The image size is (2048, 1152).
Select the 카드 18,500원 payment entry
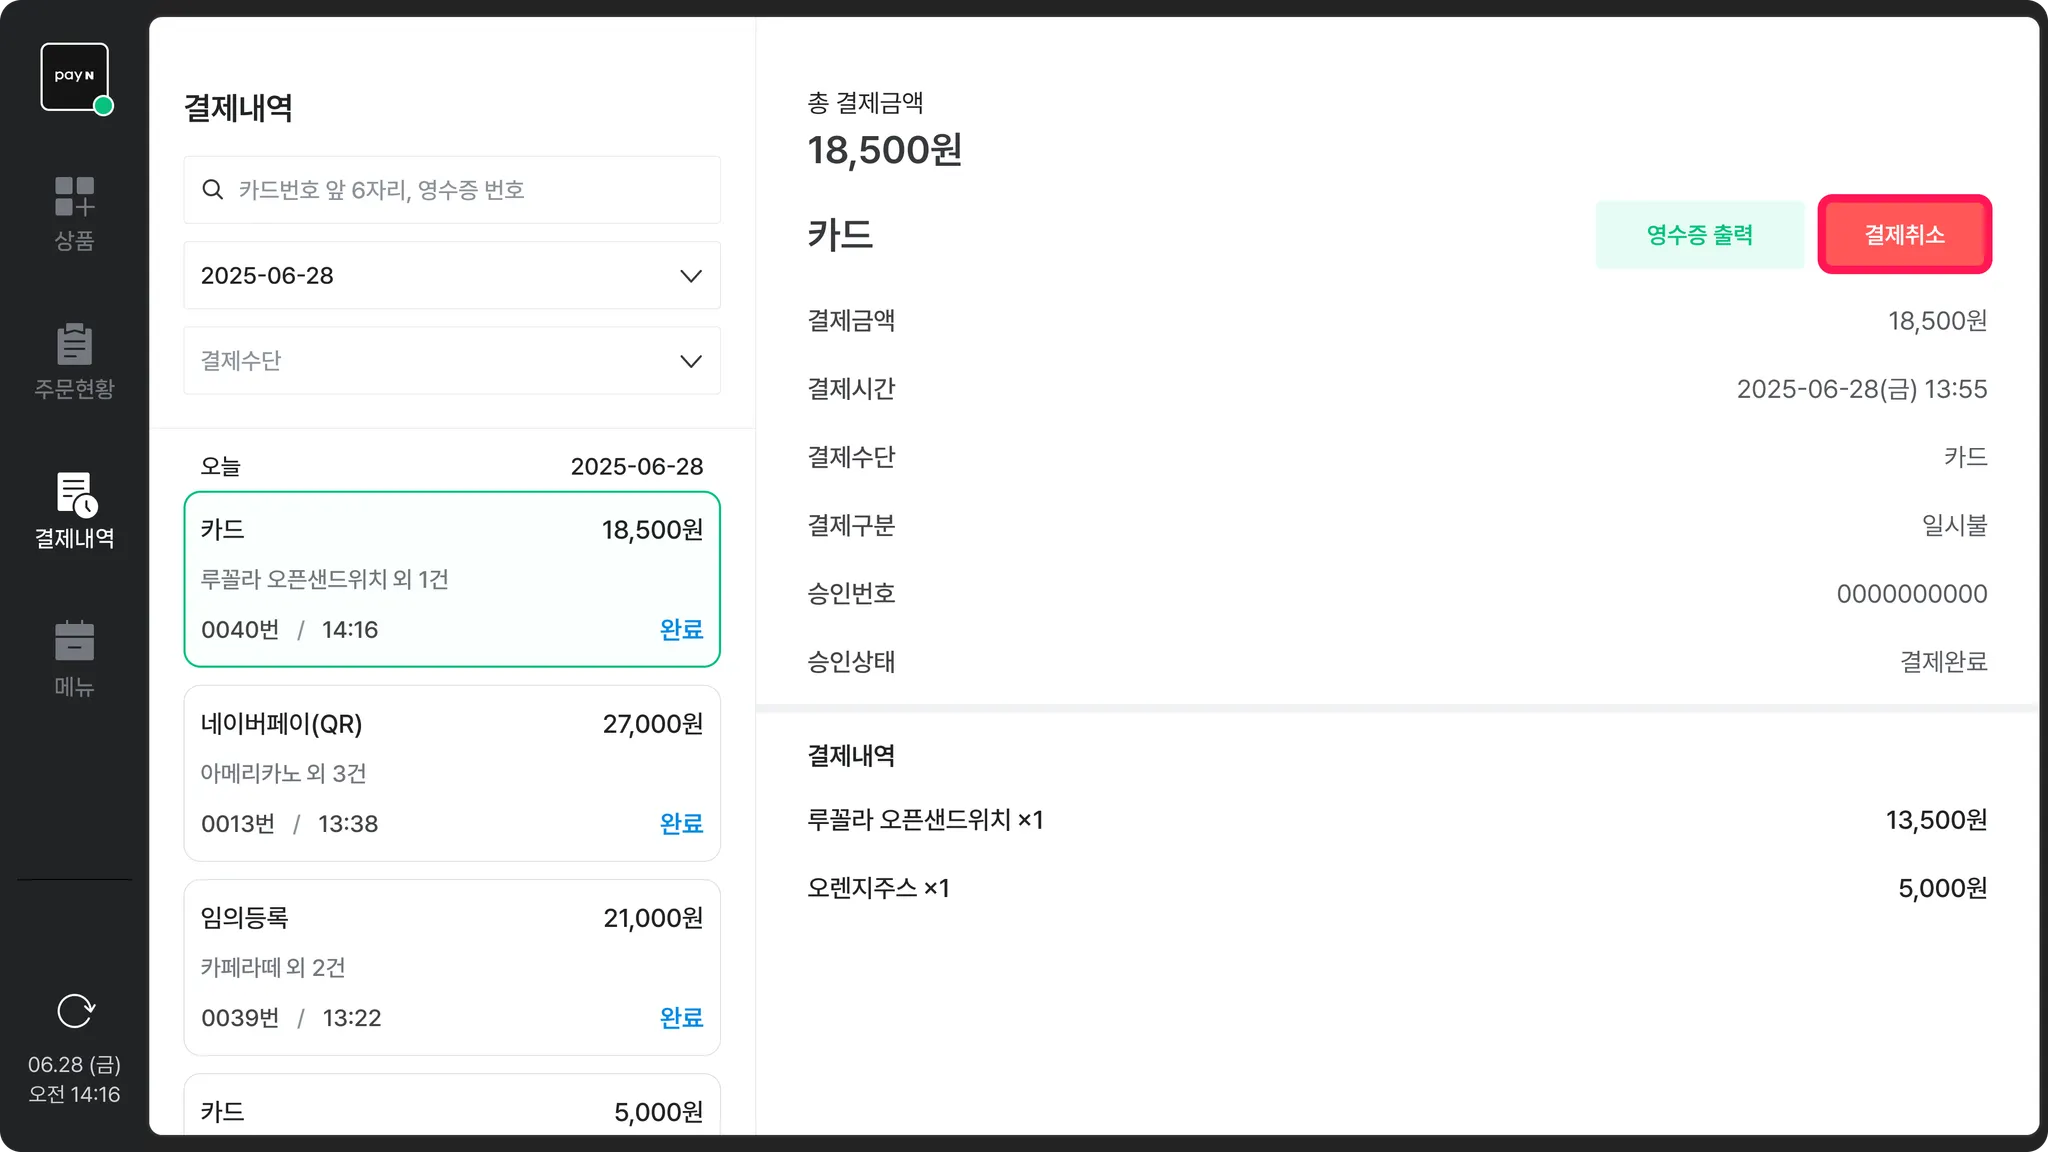[451, 579]
